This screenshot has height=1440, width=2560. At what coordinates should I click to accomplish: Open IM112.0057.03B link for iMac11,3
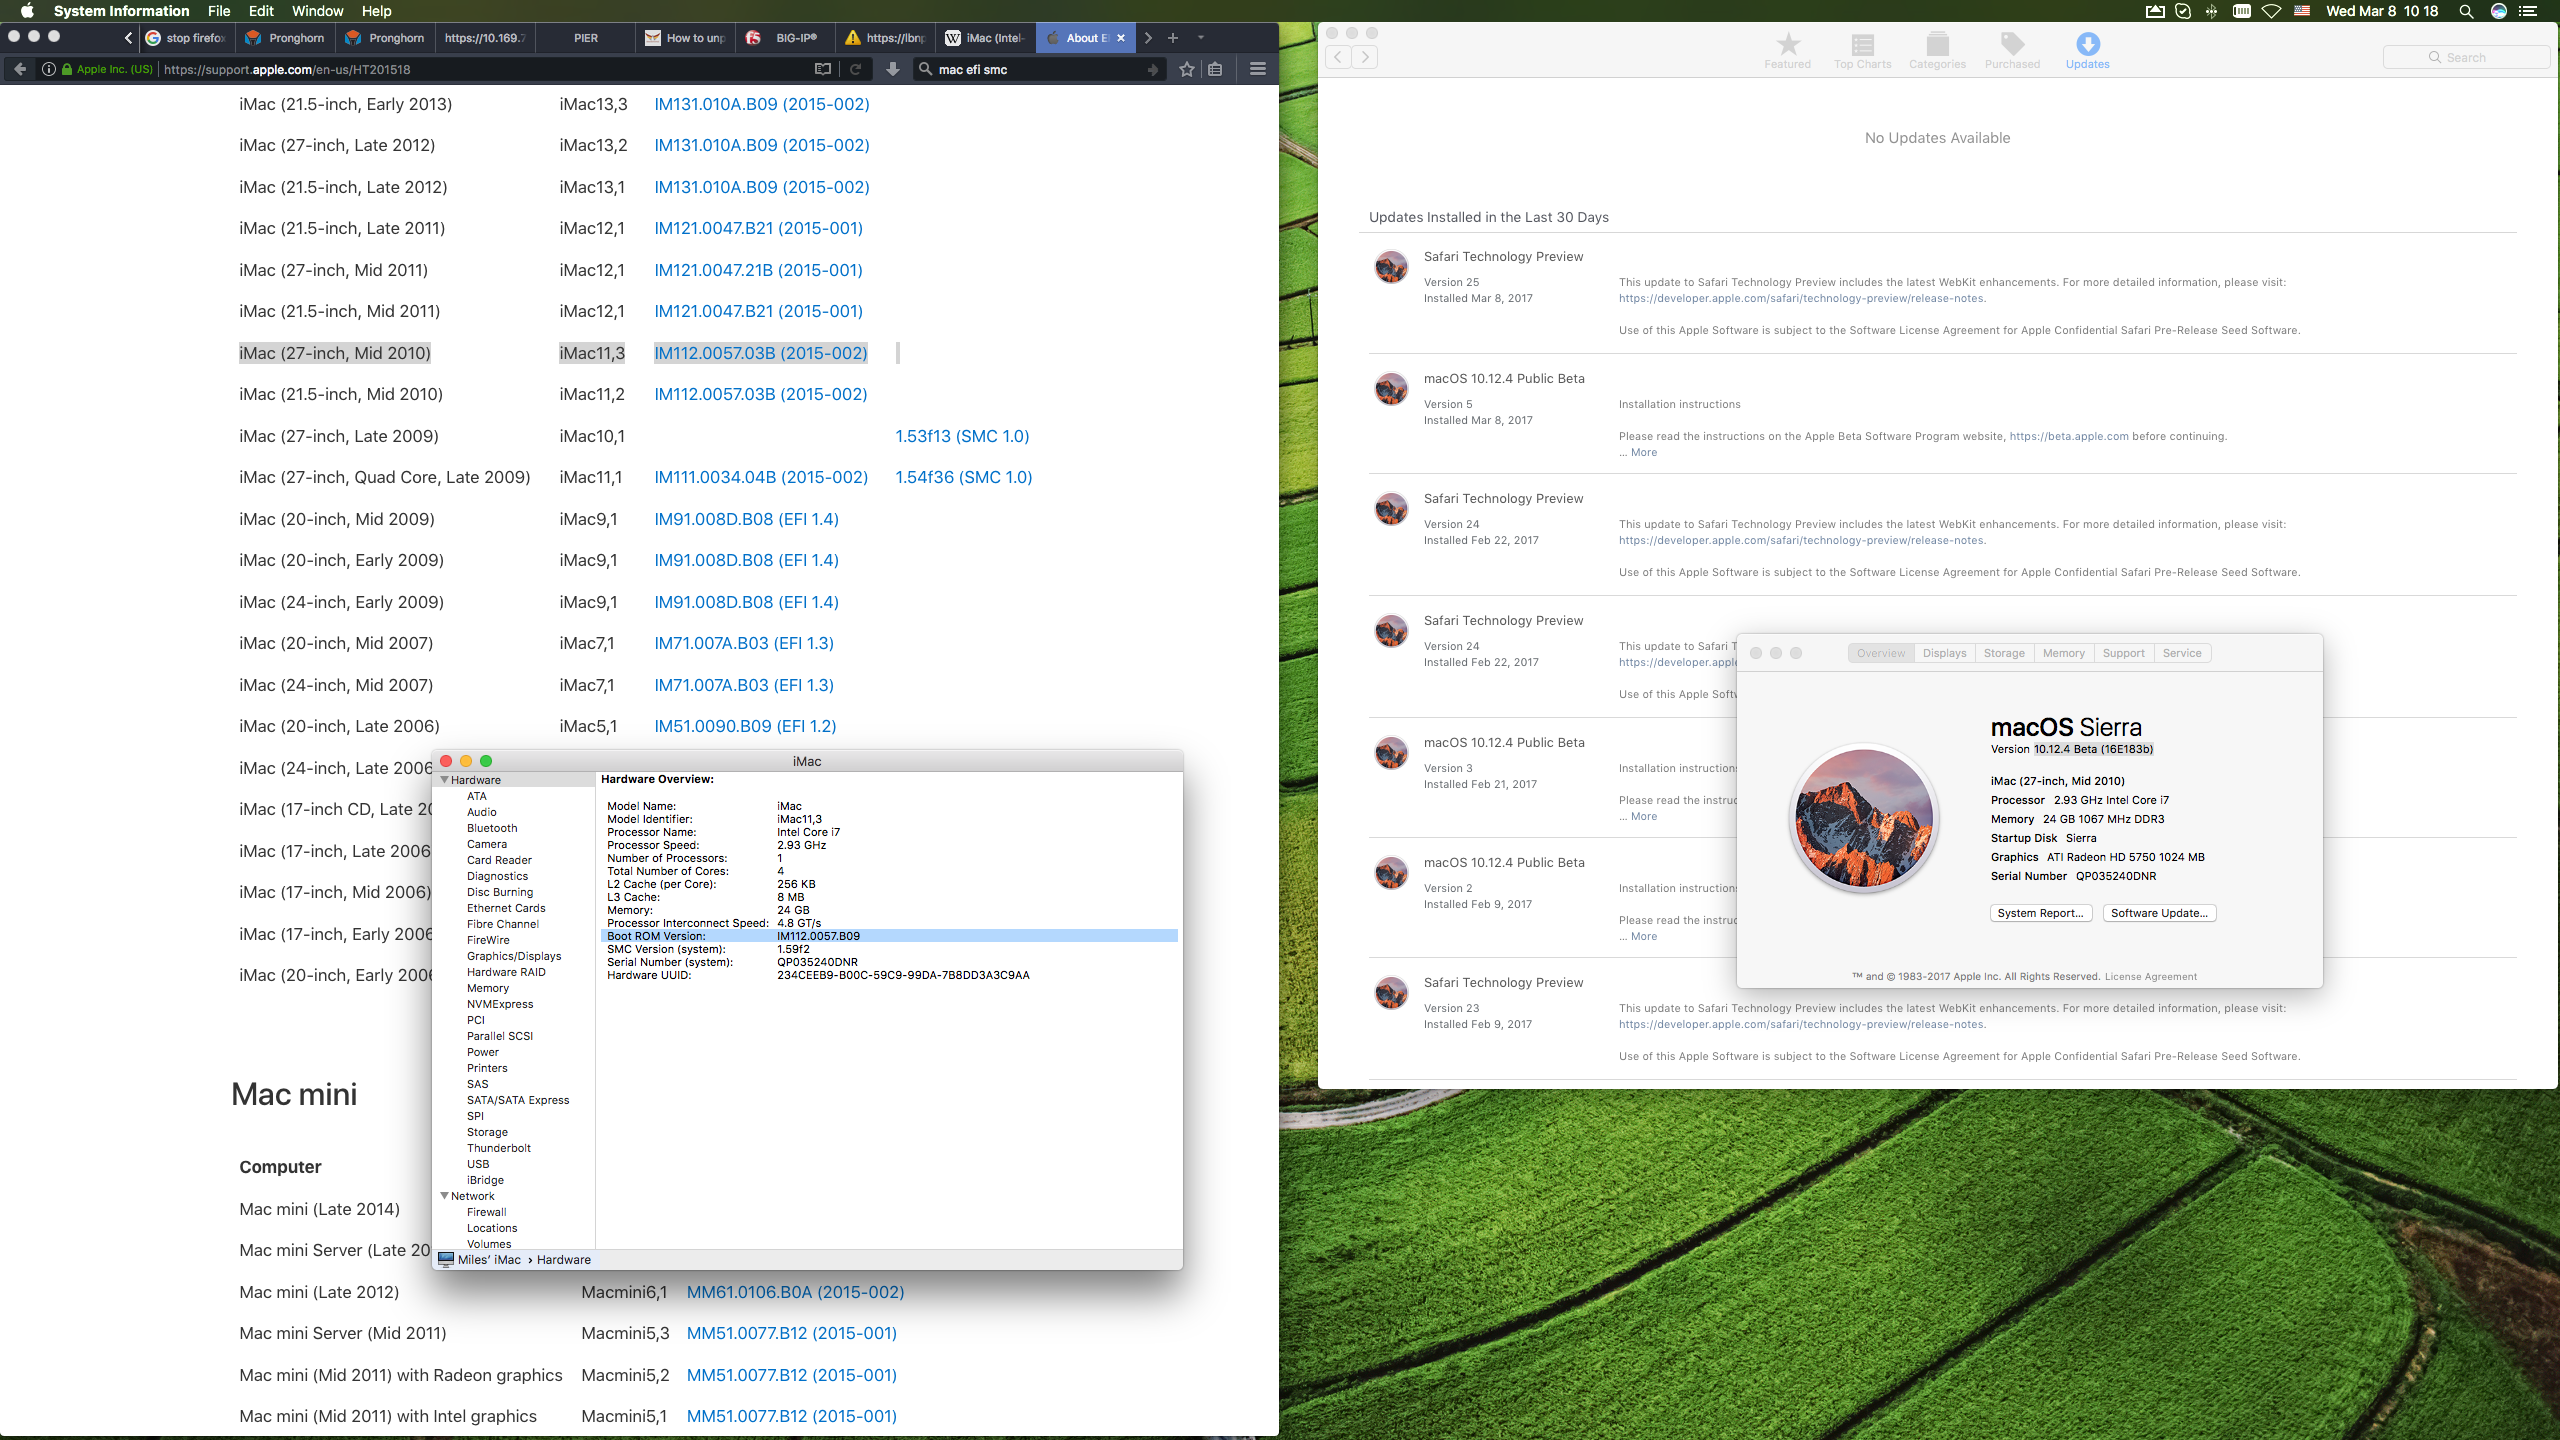[x=760, y=353]
